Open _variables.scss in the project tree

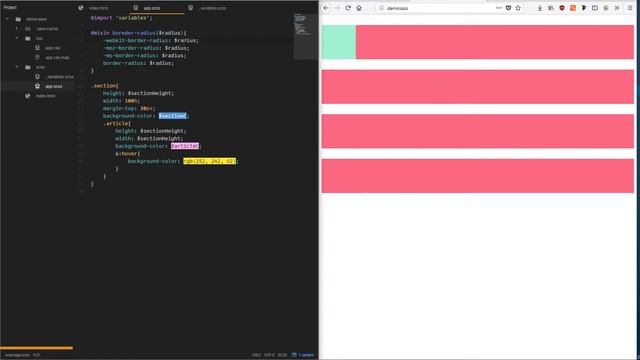point(60,77)
